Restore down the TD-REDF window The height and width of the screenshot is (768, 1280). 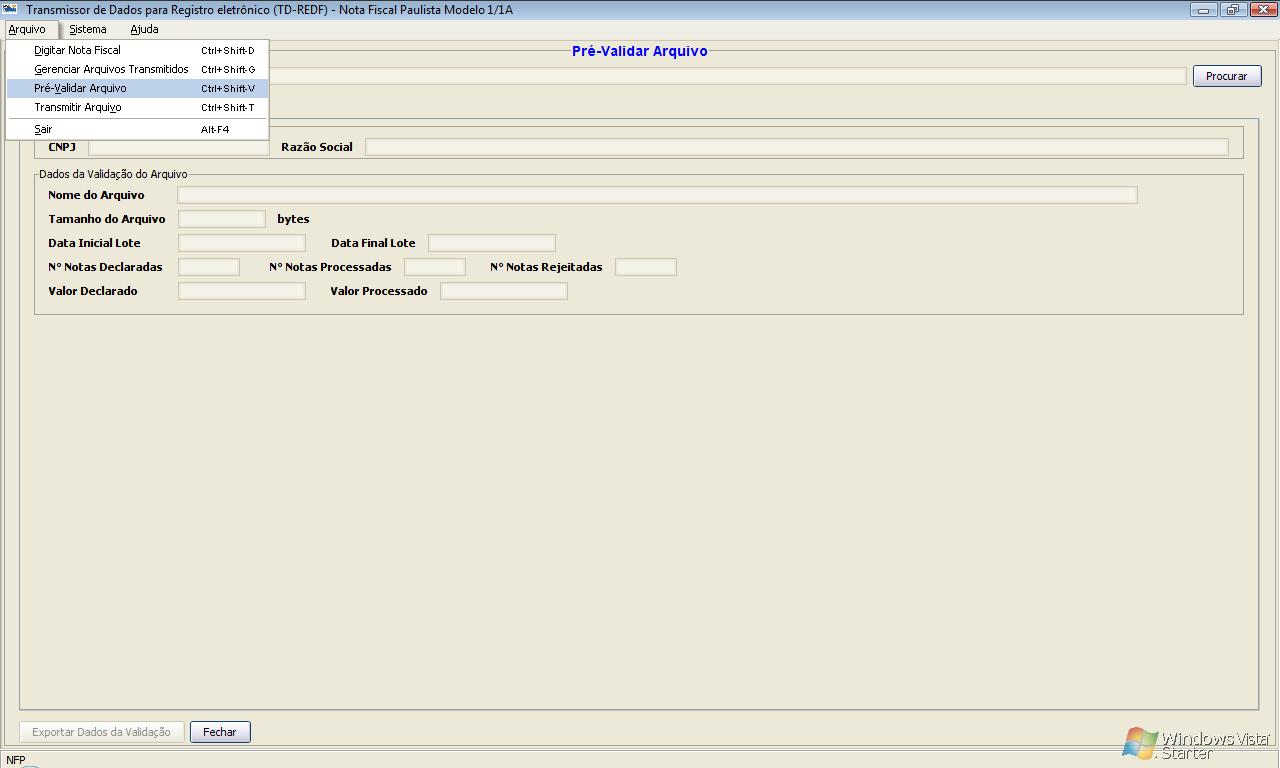click(x=1231, y=10)
